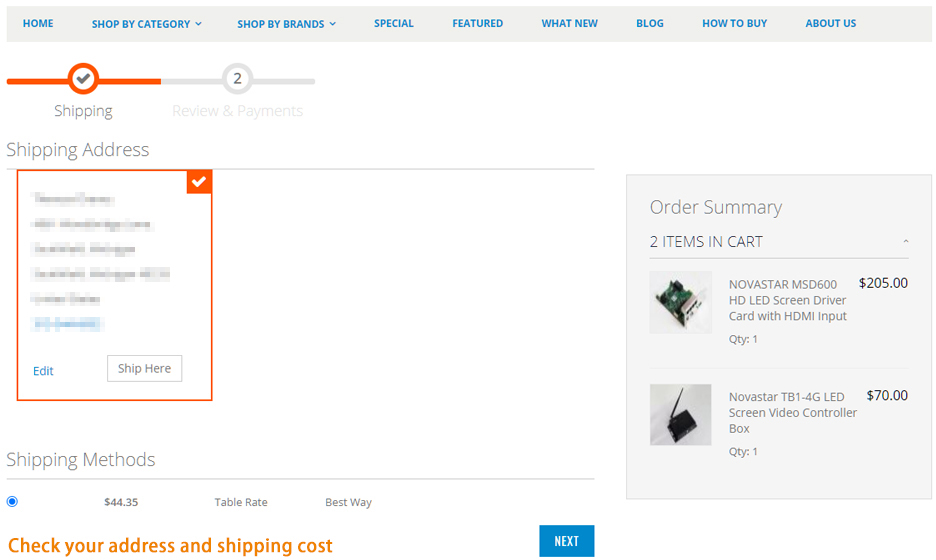The width and height of the screenshot is (936, 560).
Task: Click the Ship Here button
Action: [x=144, y=368]
